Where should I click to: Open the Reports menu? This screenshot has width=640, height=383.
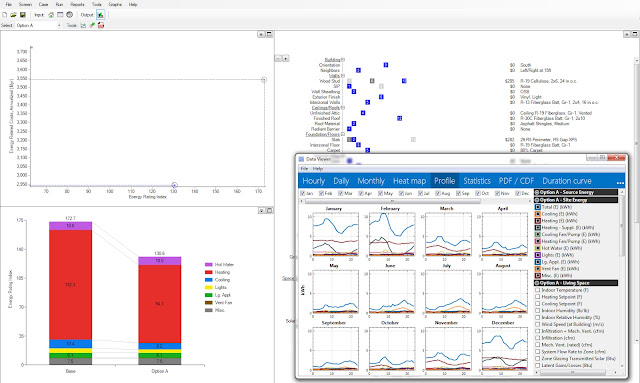point(77,4)
